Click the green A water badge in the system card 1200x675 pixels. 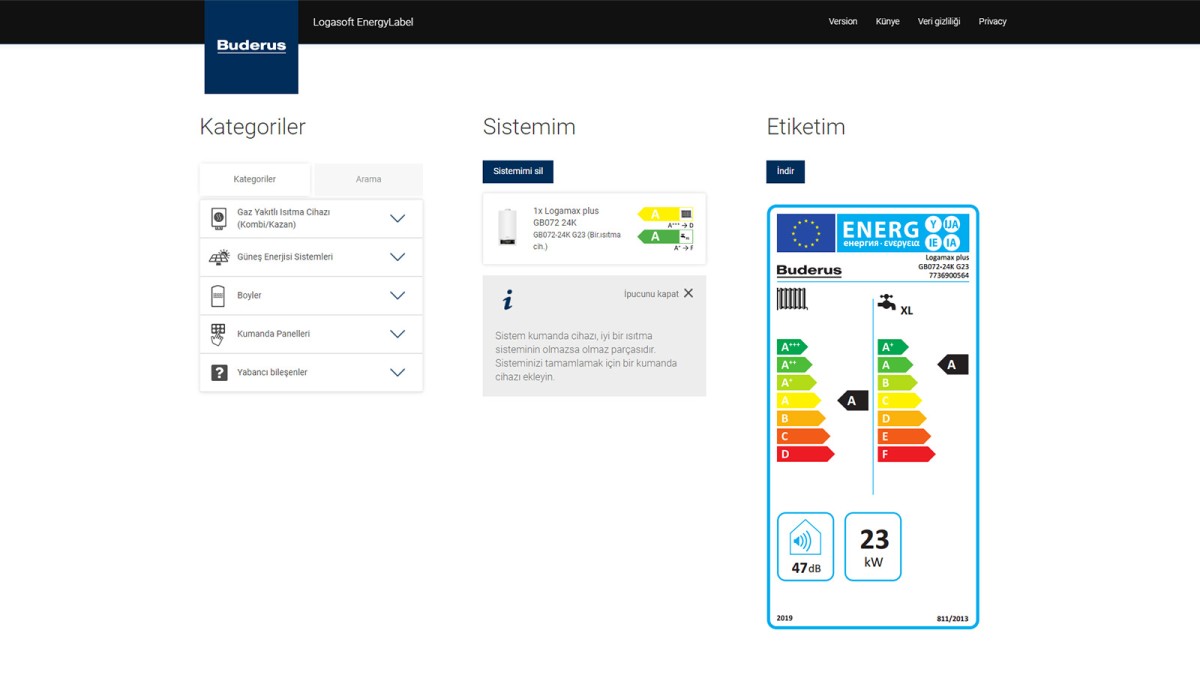click(656, 237)
